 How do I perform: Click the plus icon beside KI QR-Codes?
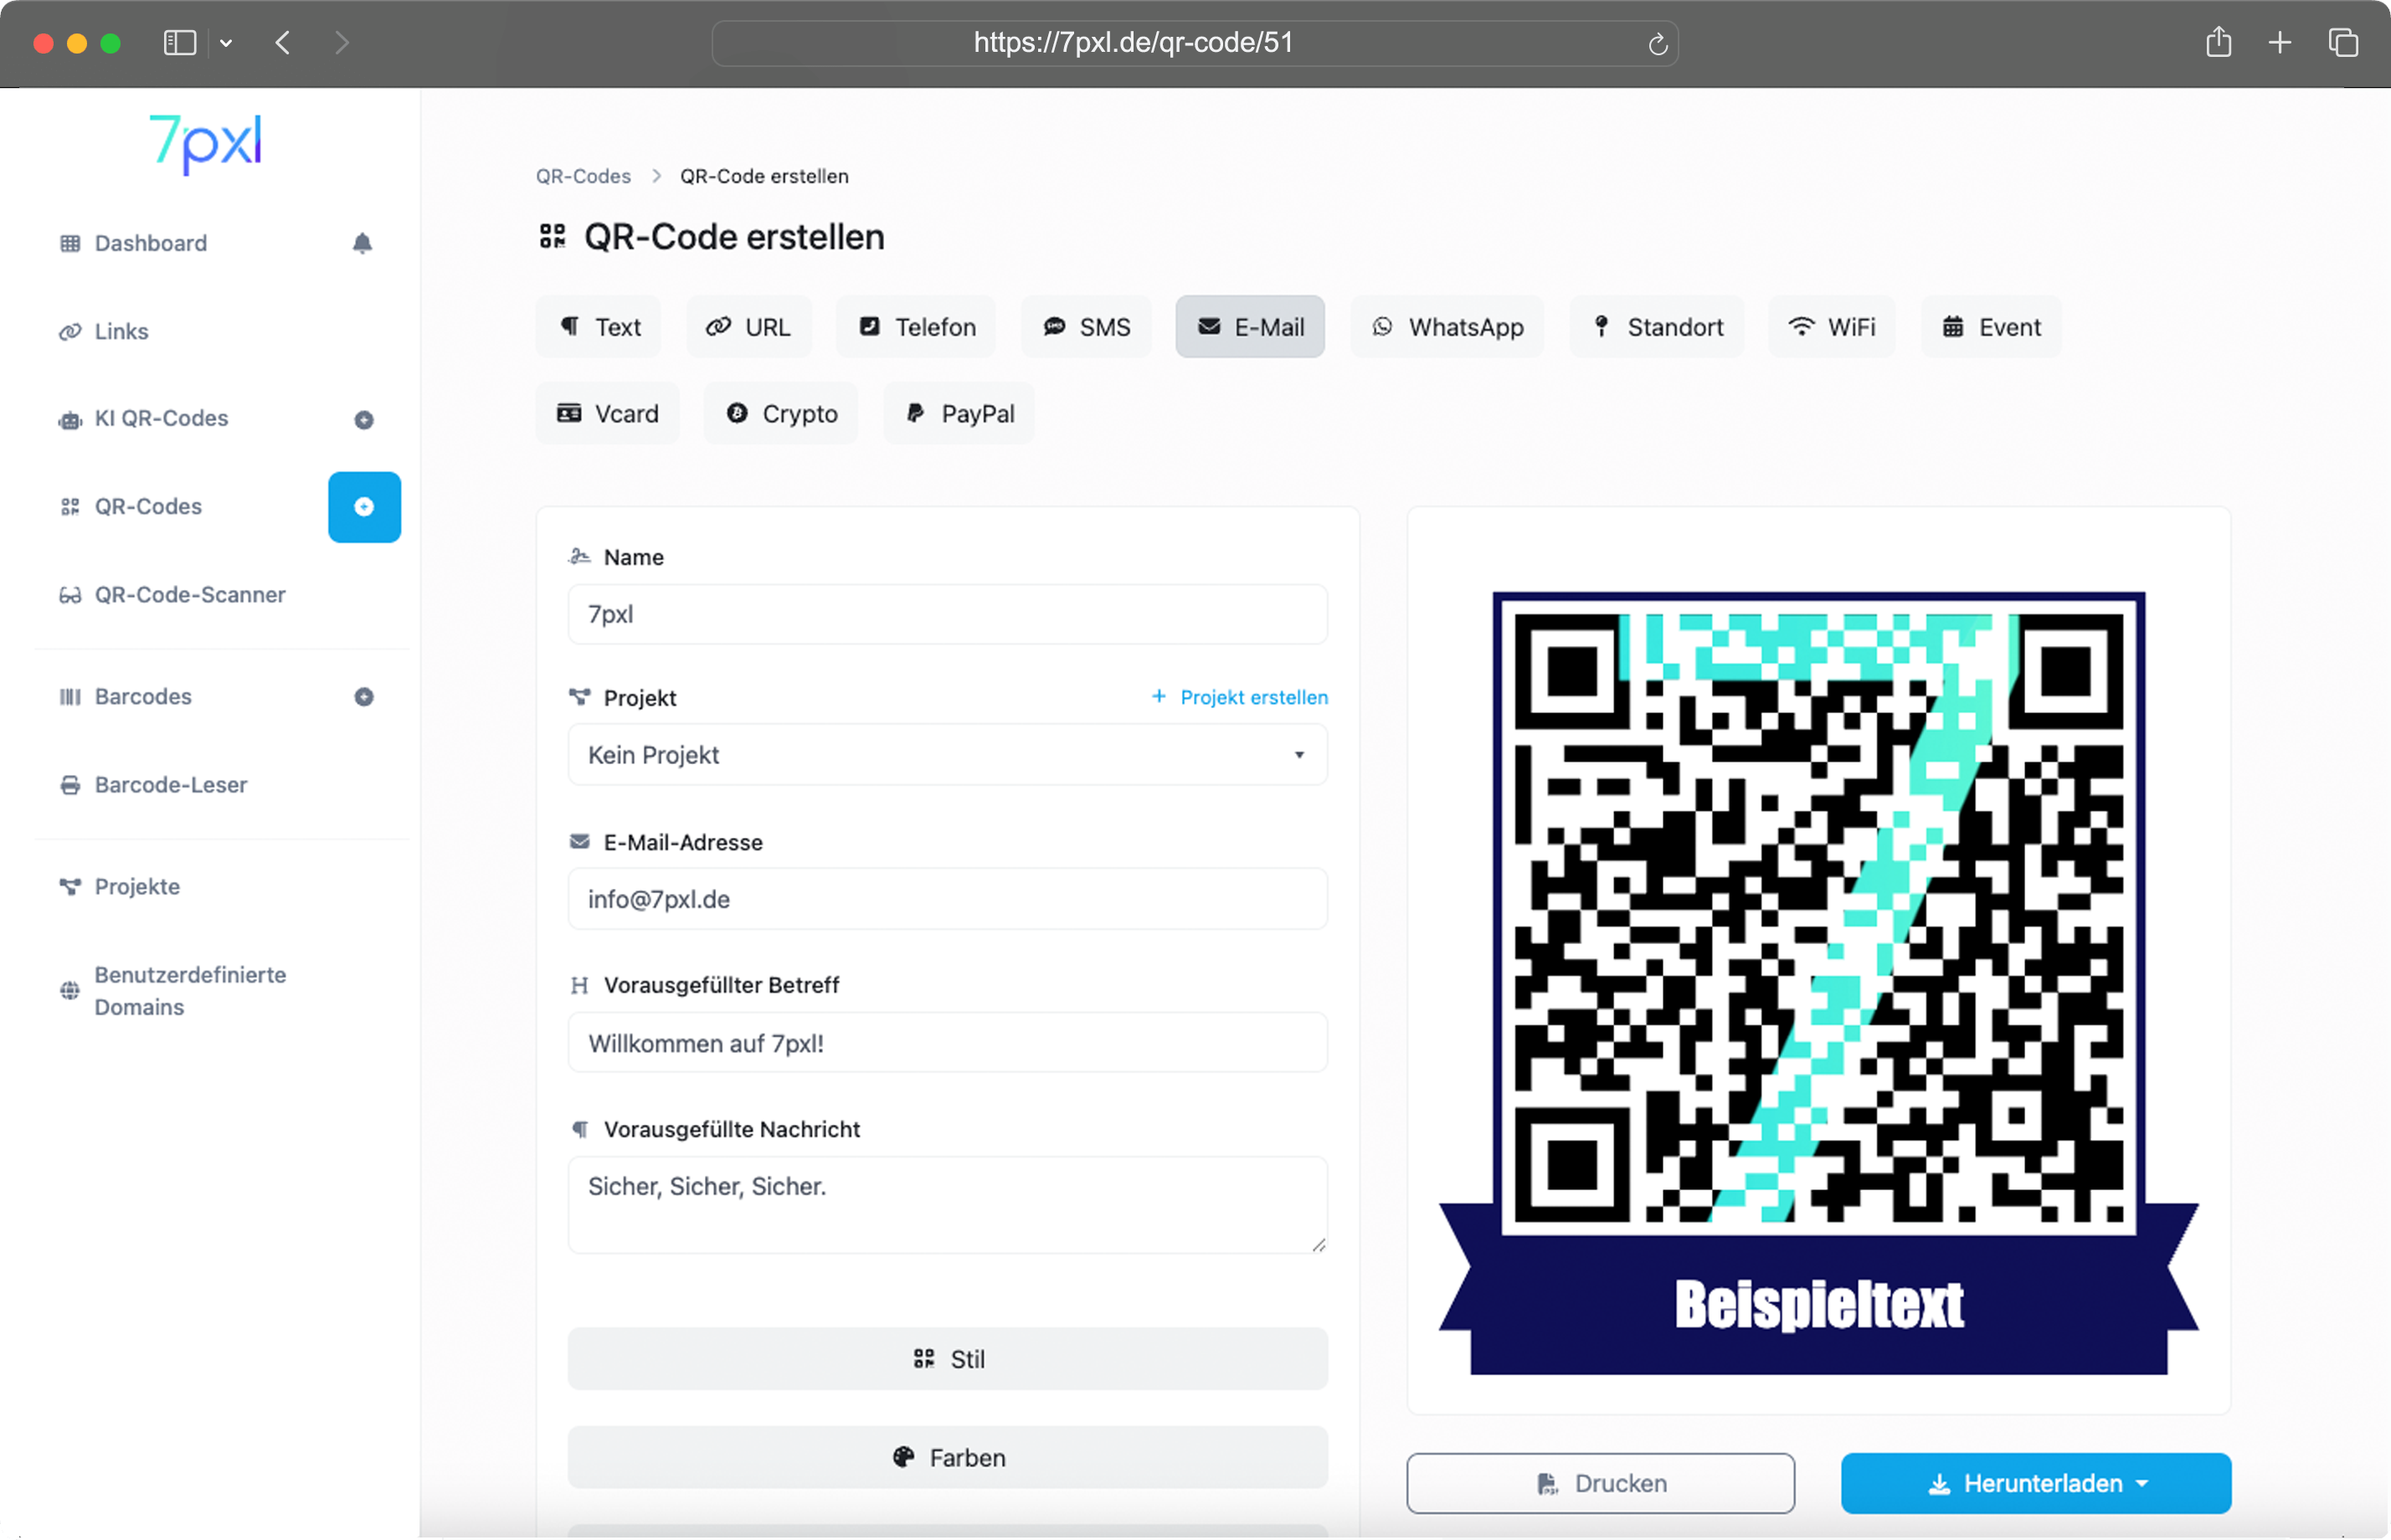click(364, 420)
